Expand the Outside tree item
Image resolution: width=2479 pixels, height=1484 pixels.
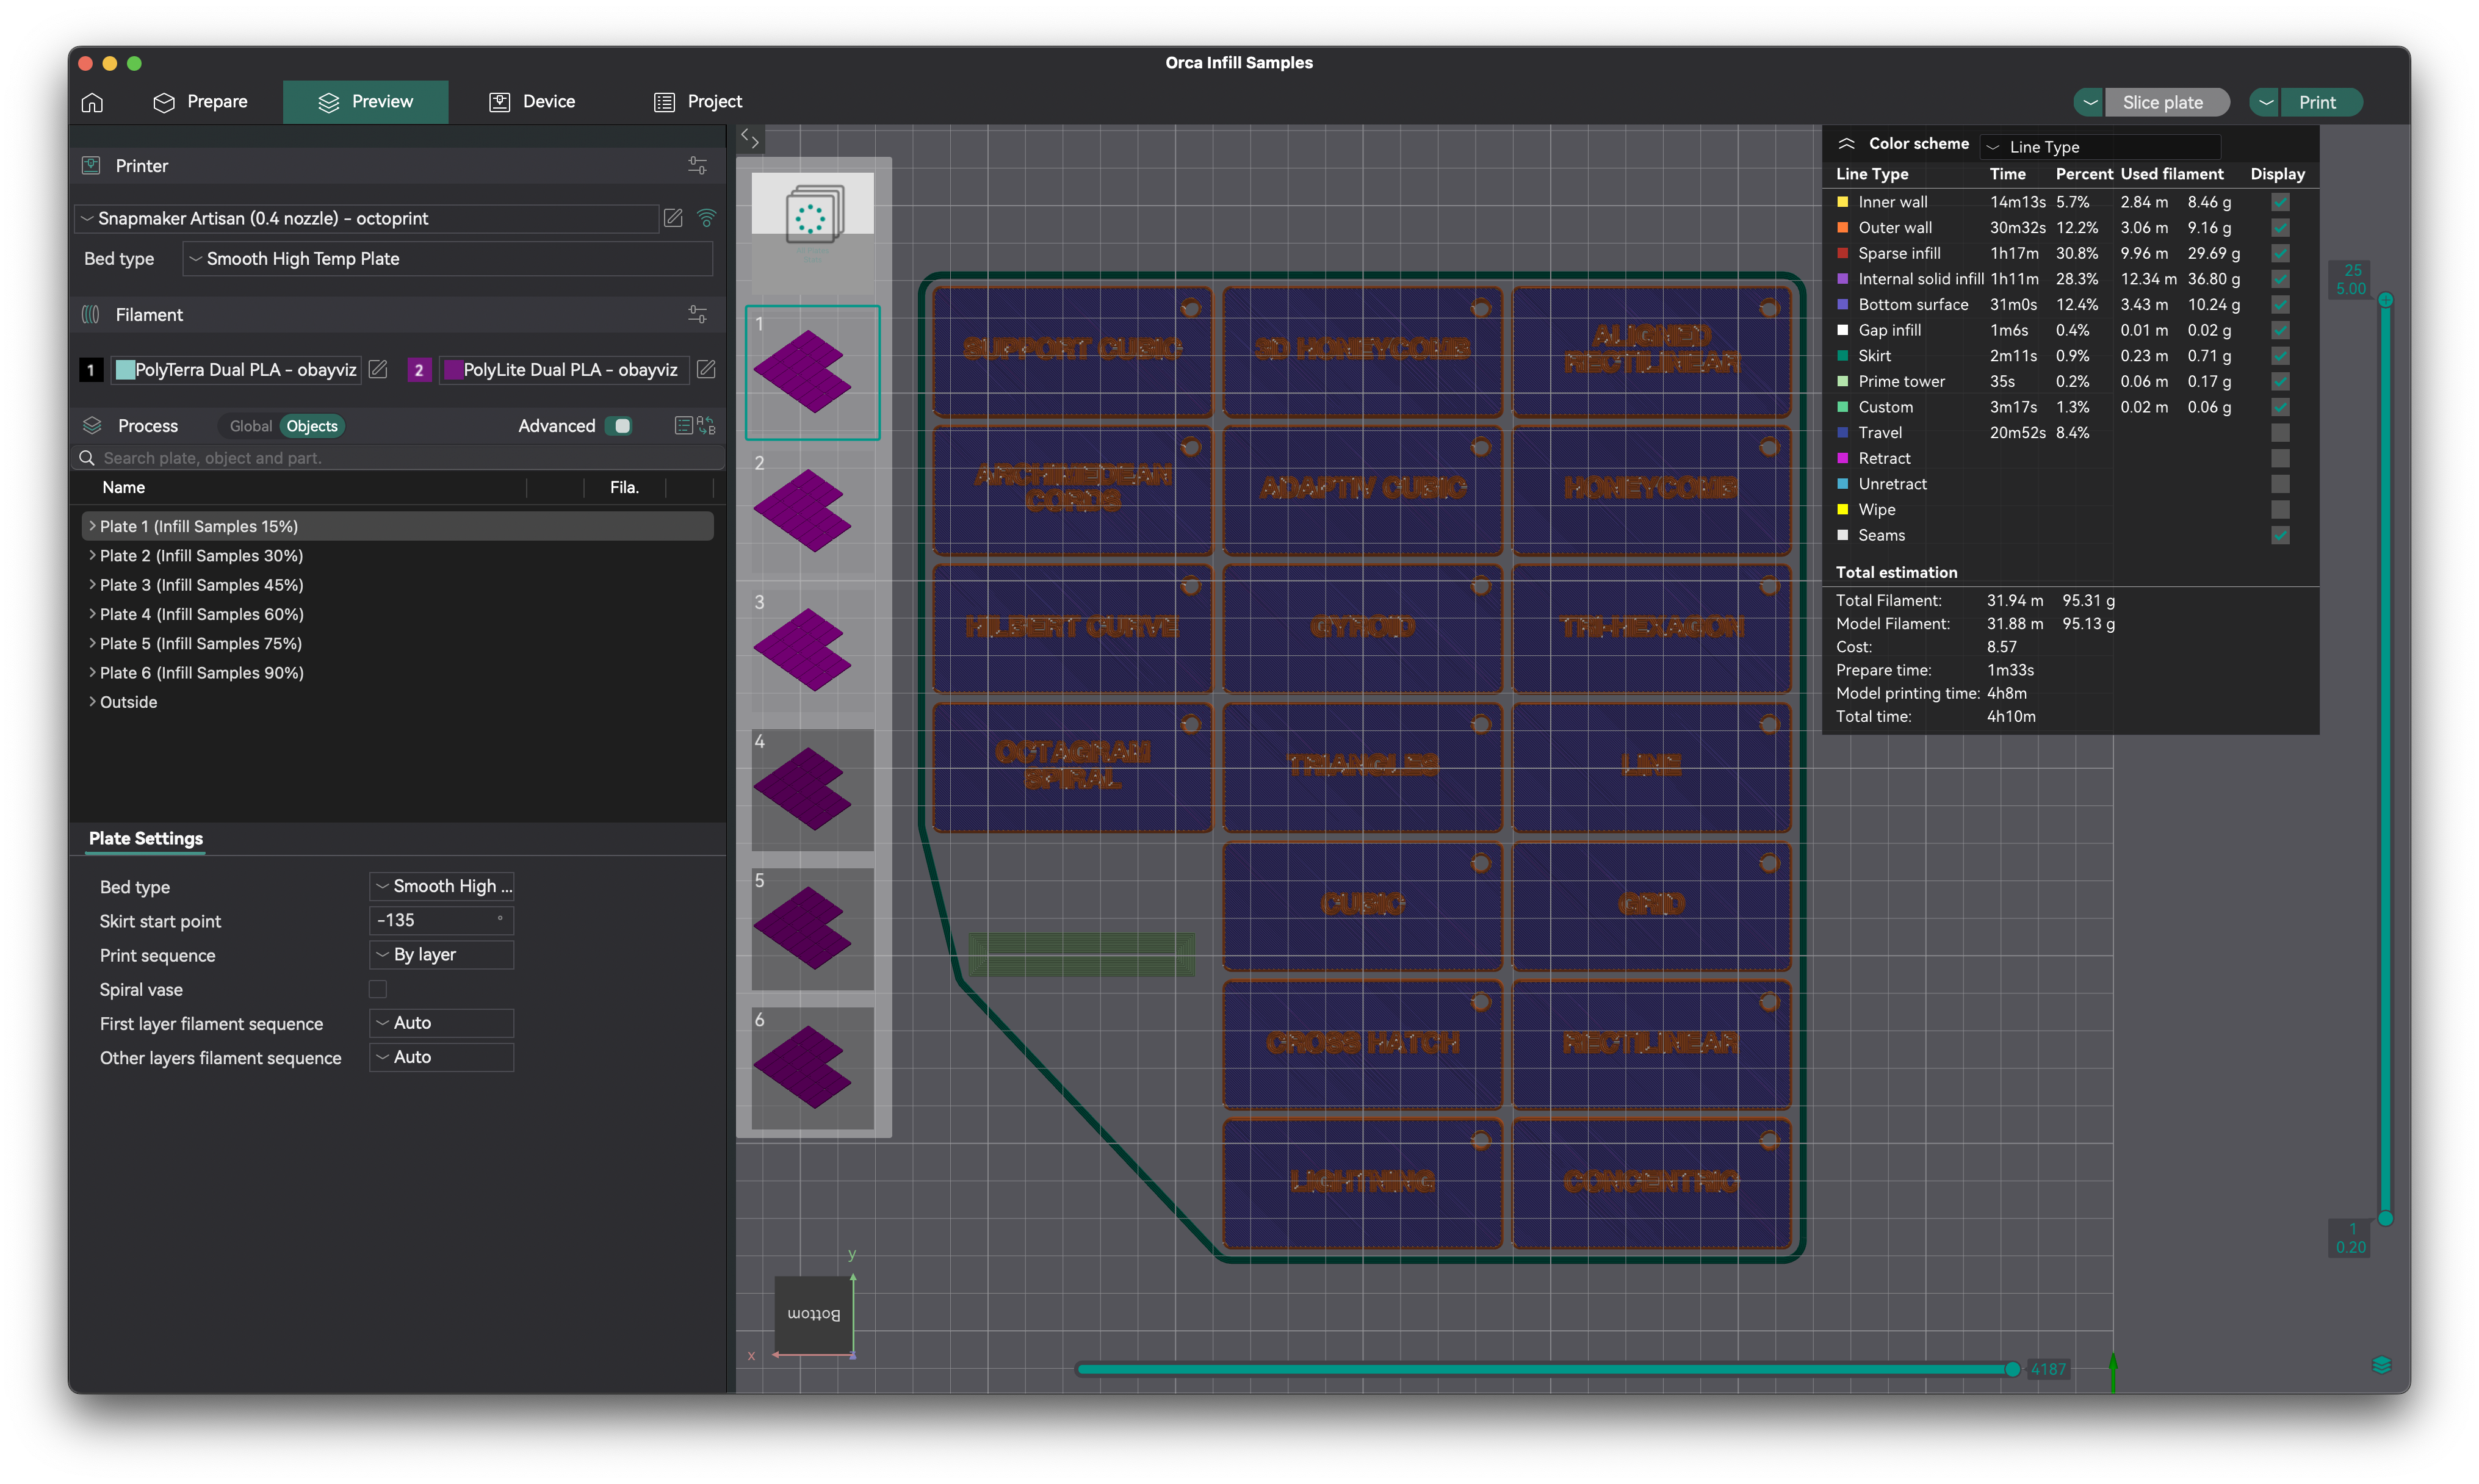click(x=92, y=702)
